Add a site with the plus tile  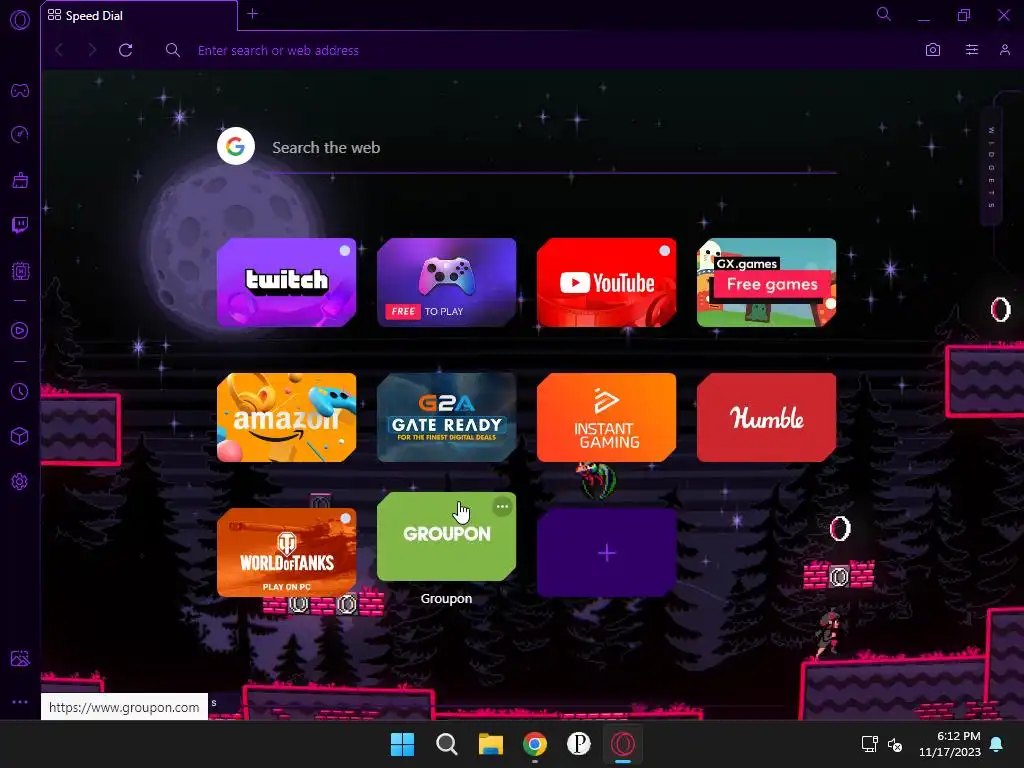click(x=607, y=552)
